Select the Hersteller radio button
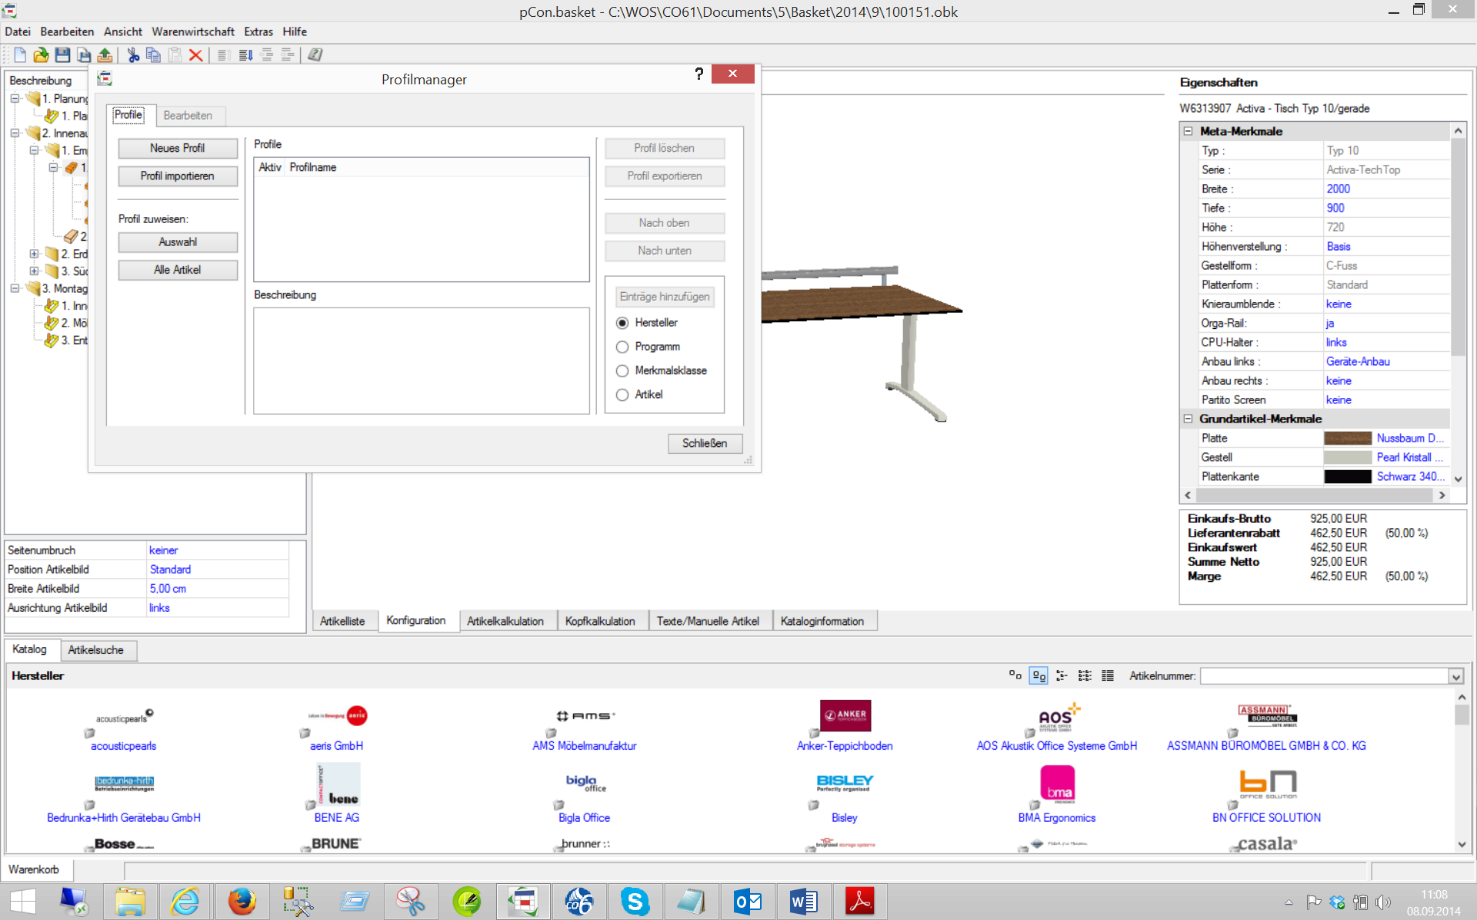The width and height of the screenshot is (1477, 920). [x=623, y=323]
